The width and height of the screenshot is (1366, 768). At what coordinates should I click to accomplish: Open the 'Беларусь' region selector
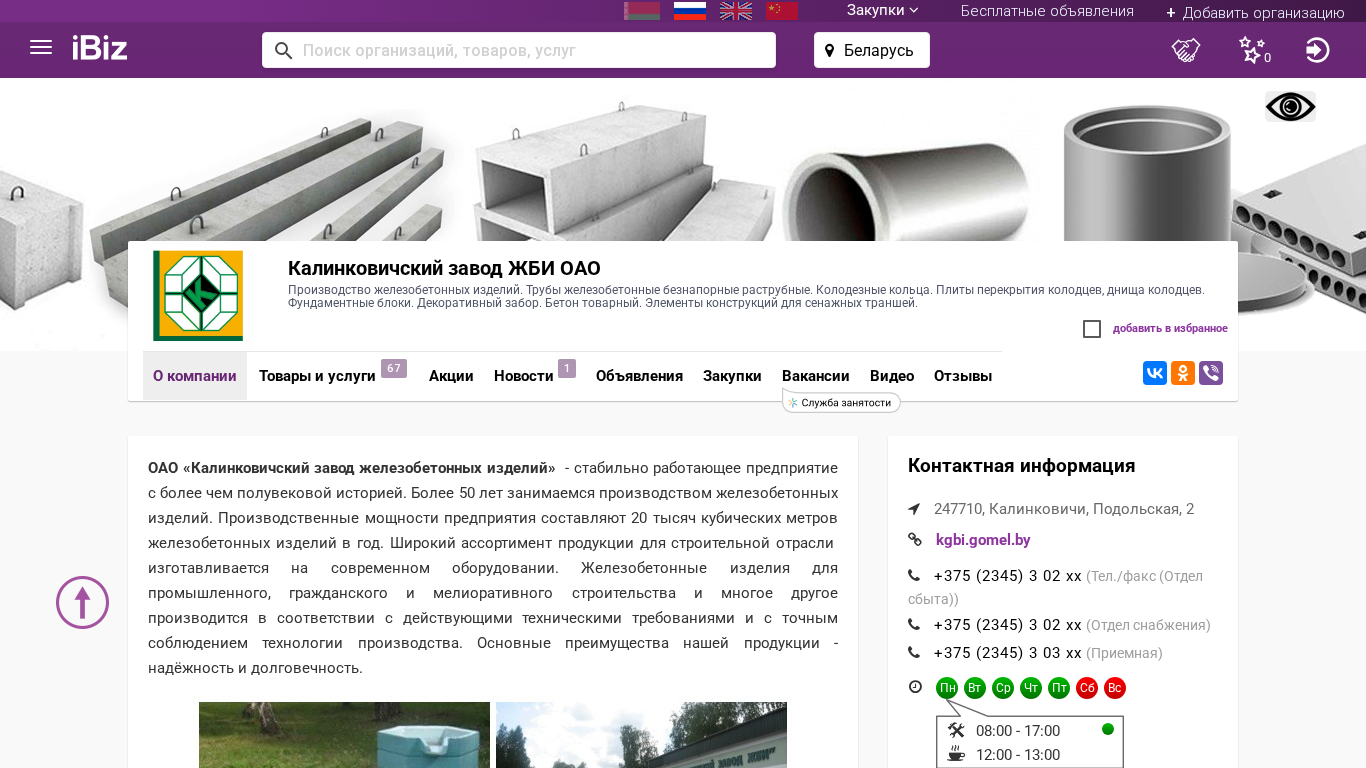tap(871, 50)
